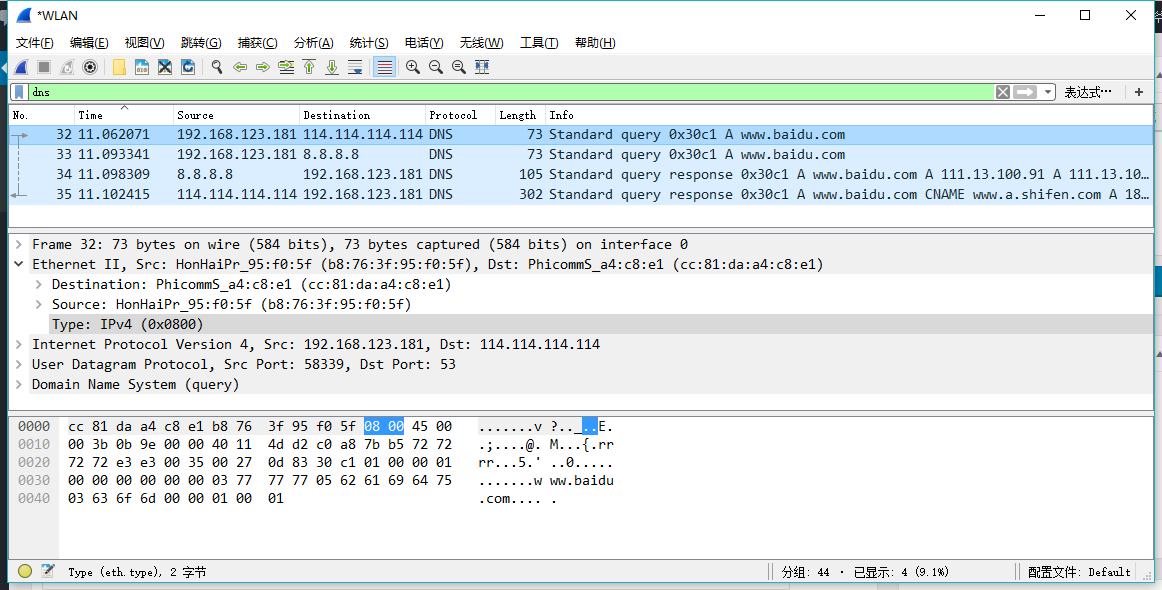1162x590 pixels.
Task: Sort by the Source column header
Action: coord(236,116)
